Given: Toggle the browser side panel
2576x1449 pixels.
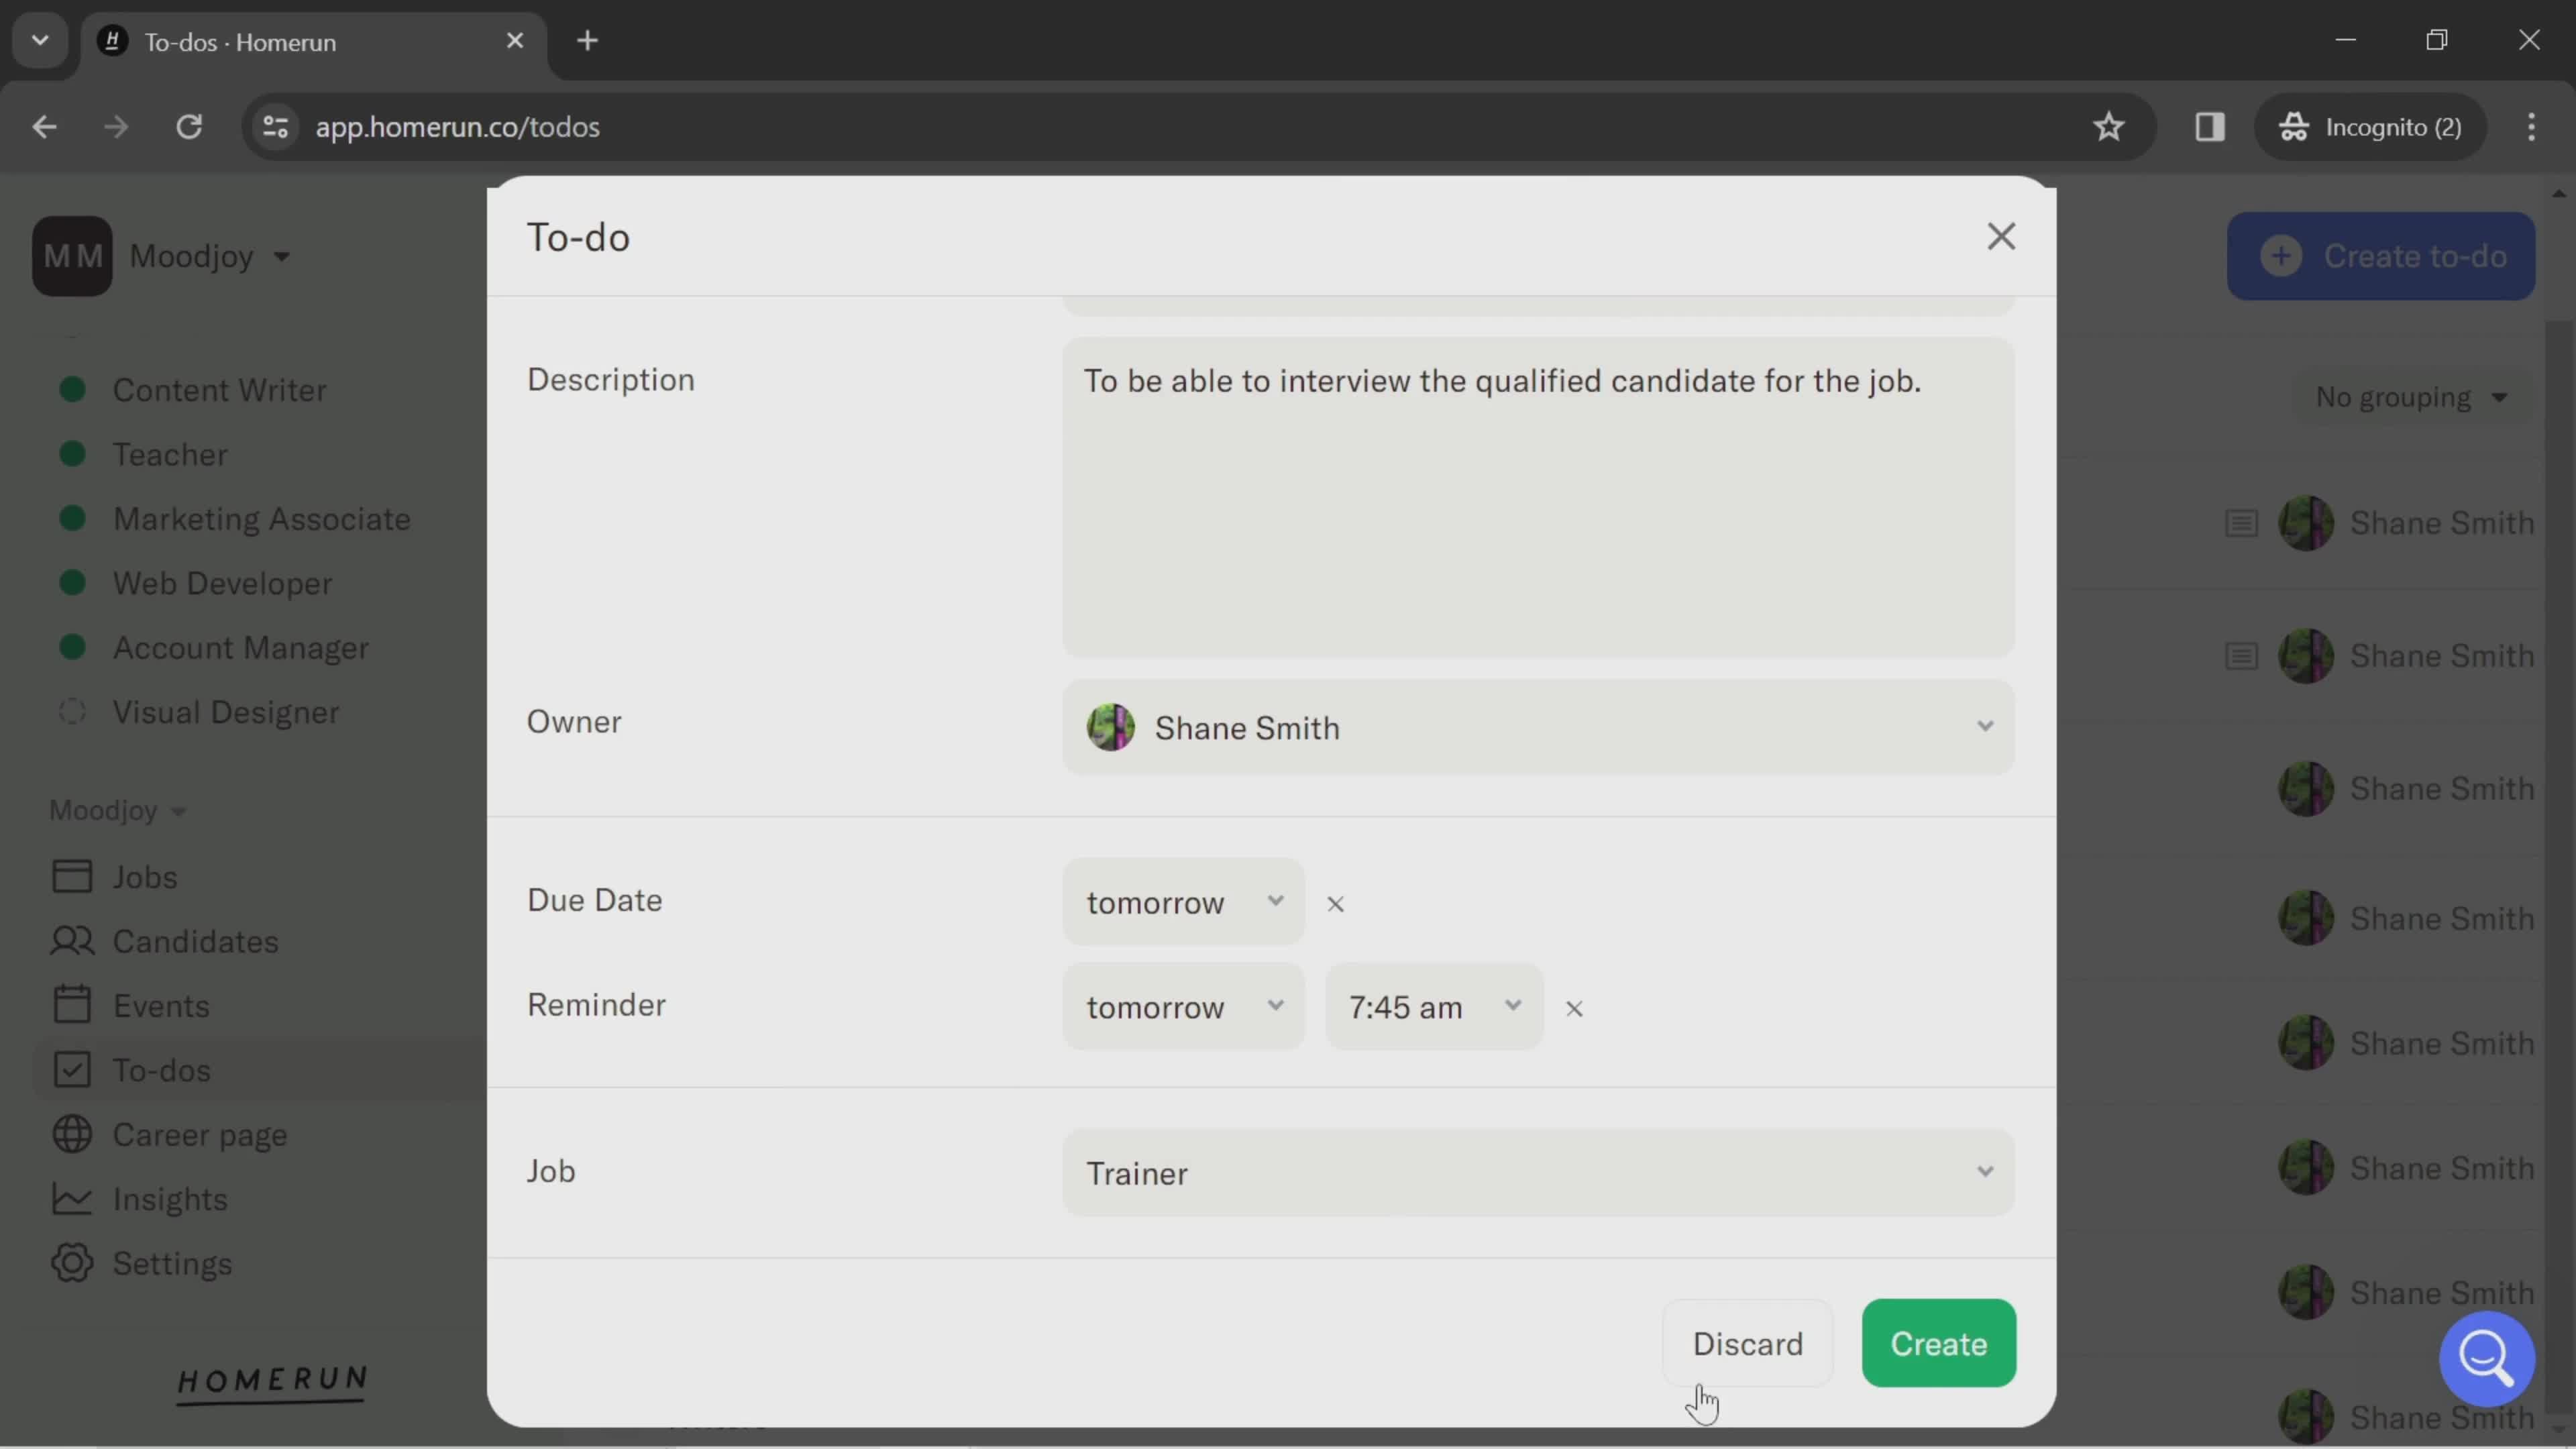Looking at the screenshot, I should point(2209,127).
